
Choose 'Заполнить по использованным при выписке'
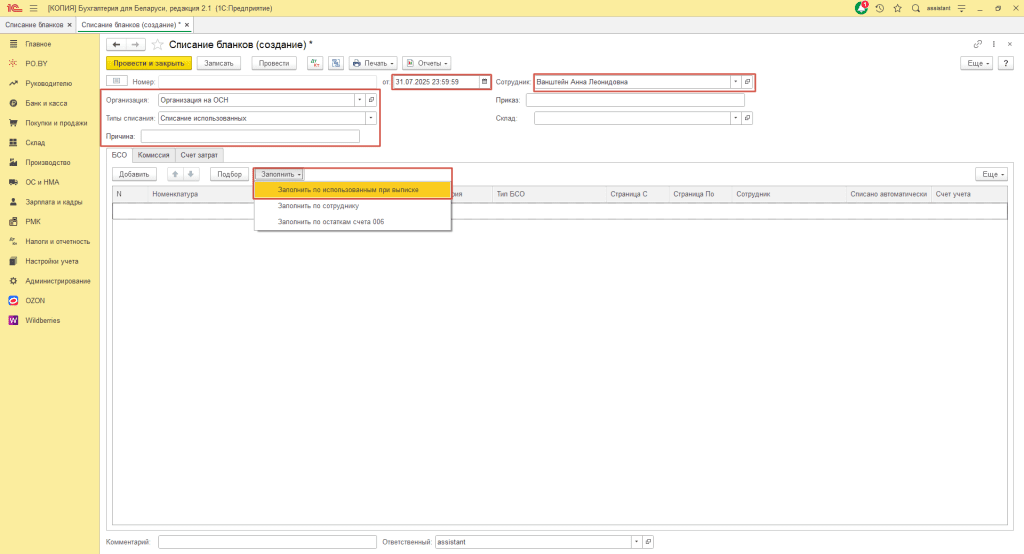353,189
